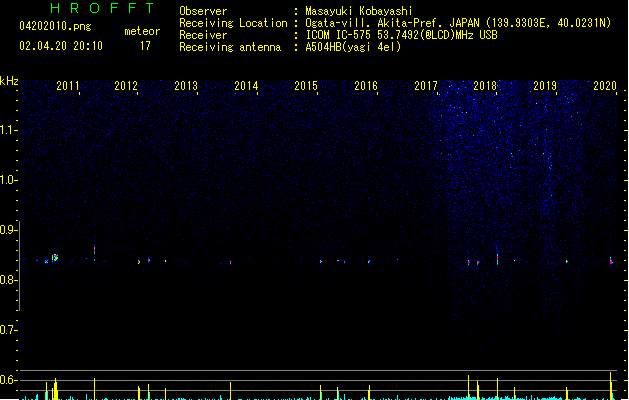Viewport: 629px width, 400px height.
Task: Click the Observer label
Action: [203, 11]
